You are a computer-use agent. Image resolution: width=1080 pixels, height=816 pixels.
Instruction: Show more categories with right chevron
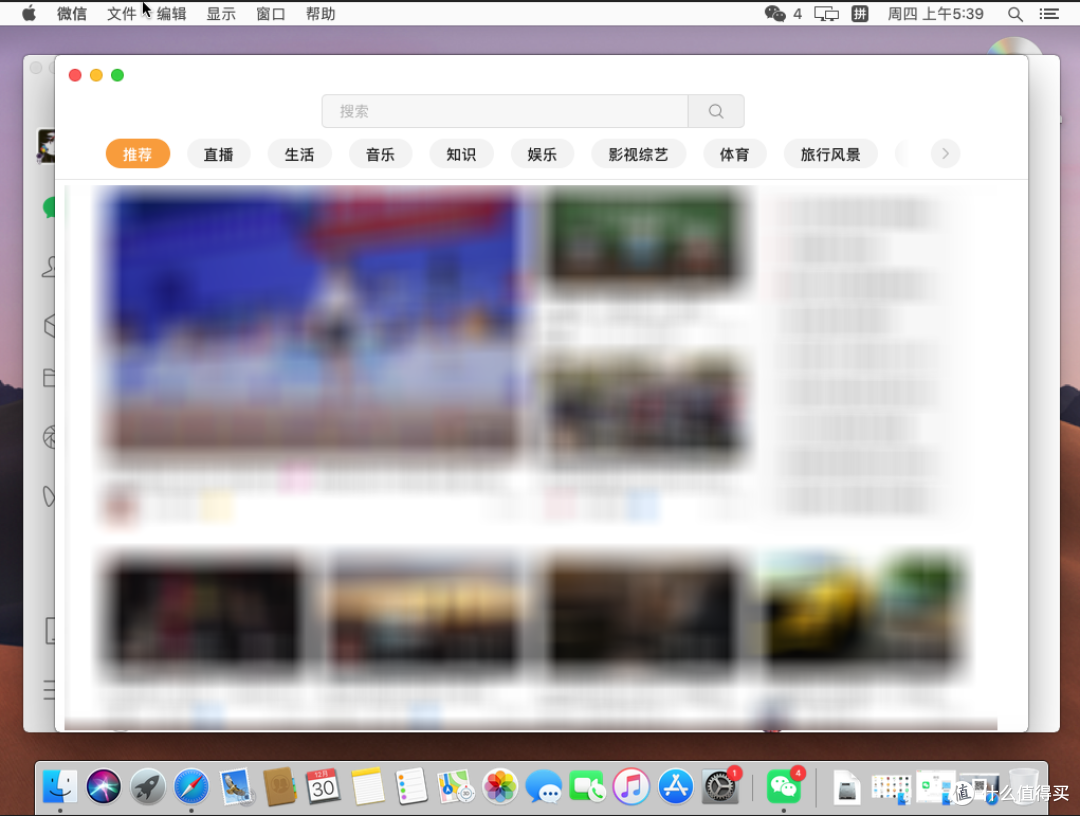(x=945, y=154)
